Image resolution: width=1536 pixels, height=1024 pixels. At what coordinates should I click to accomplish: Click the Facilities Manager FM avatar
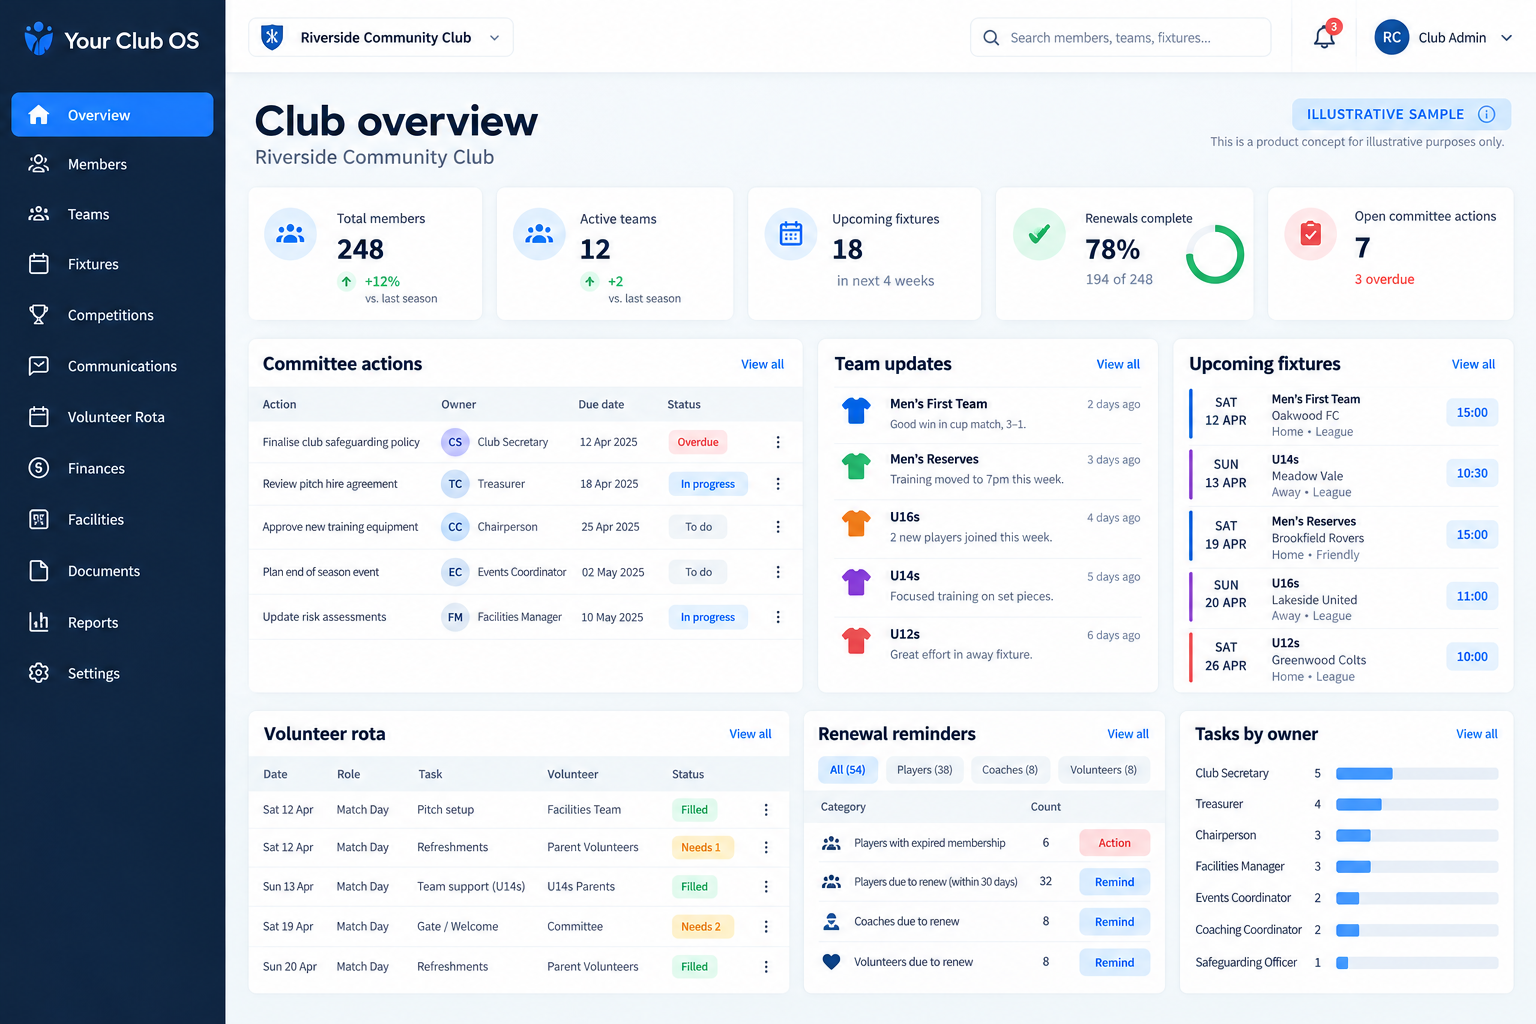[455, 617]
